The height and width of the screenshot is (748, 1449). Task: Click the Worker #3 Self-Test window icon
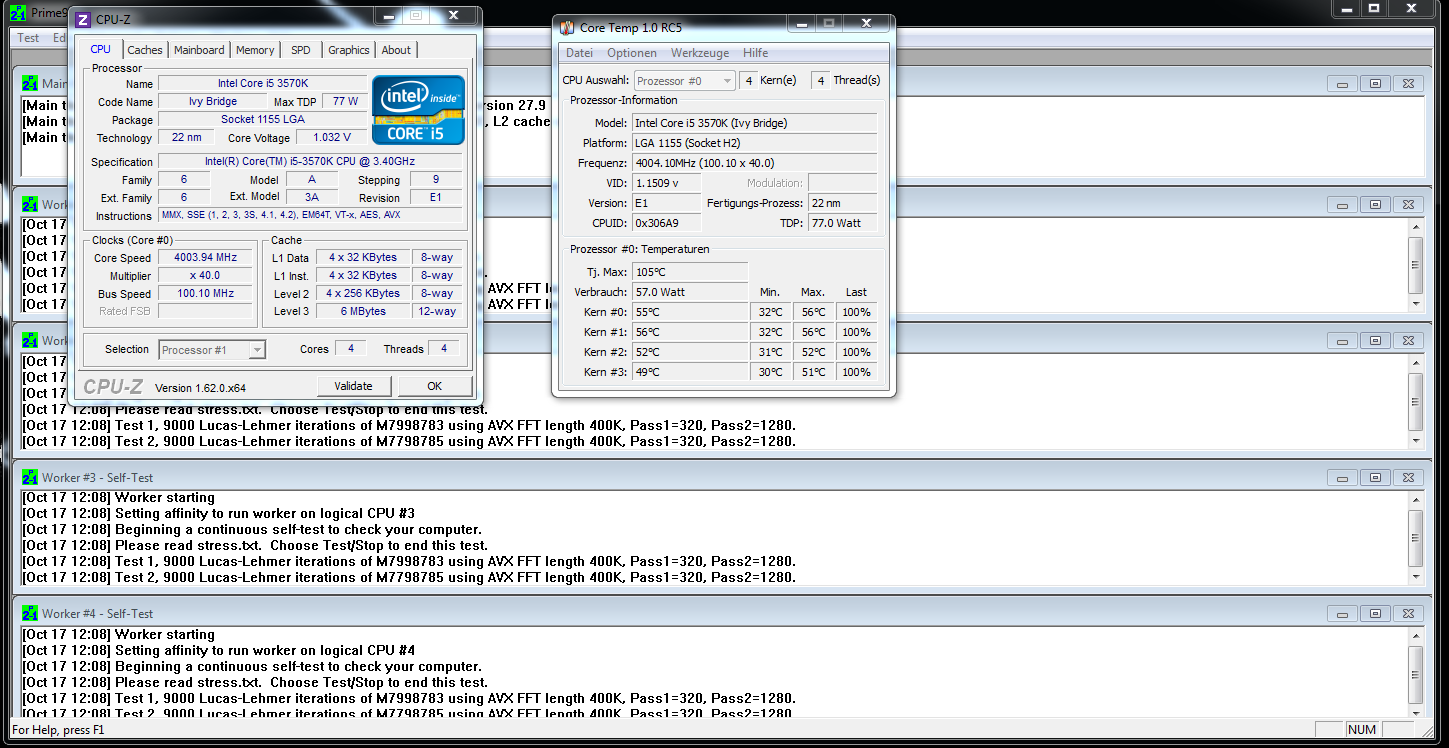click(30, 477)
